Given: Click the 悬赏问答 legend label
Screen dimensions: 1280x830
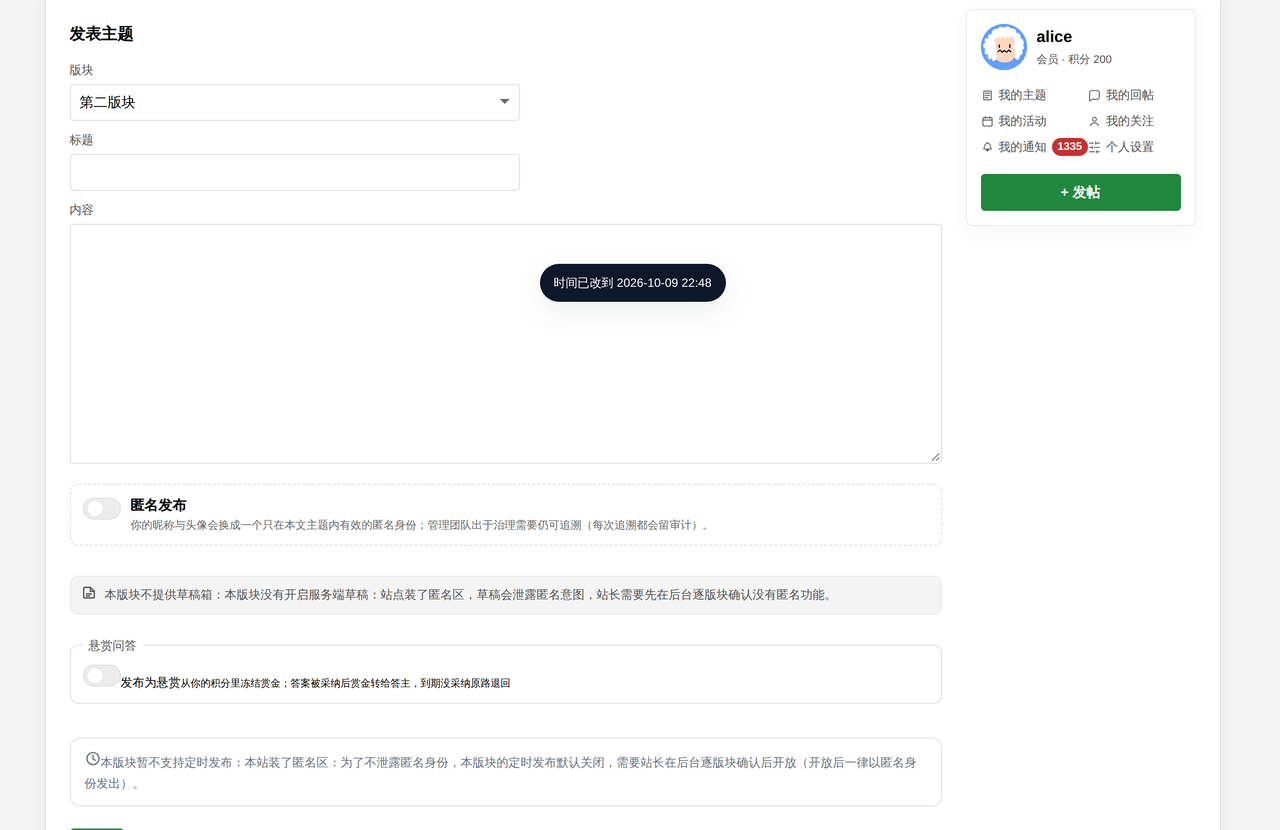Looking at the screenshot, I should [112, 646].
